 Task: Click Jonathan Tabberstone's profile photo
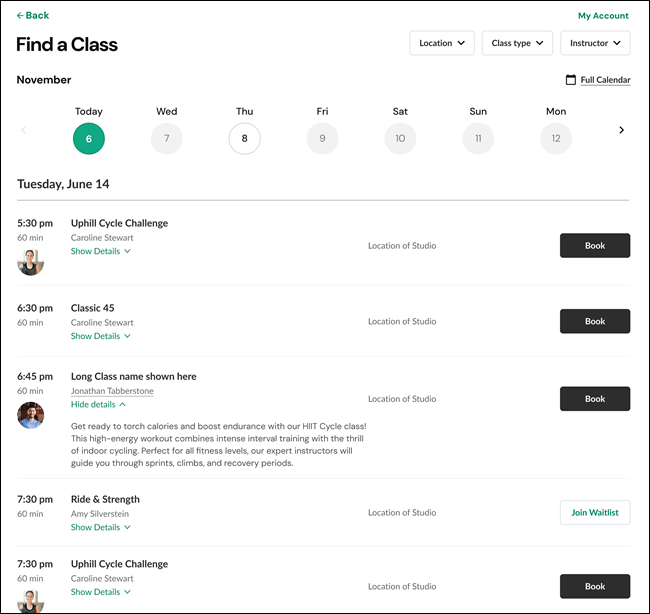click(x=31, y=415)
